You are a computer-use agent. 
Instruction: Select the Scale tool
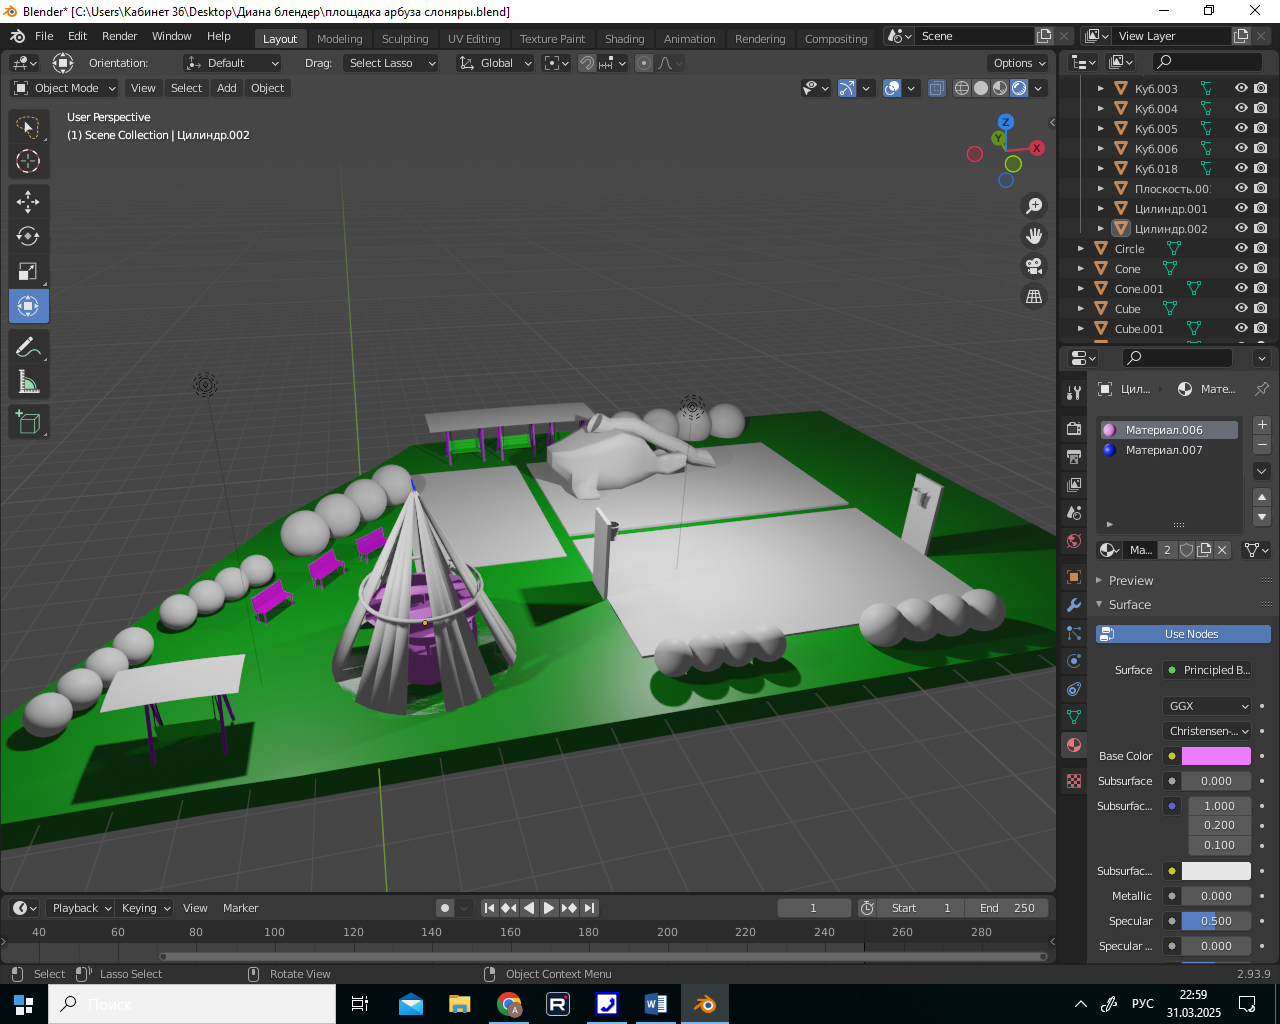[x=28, y=271]
